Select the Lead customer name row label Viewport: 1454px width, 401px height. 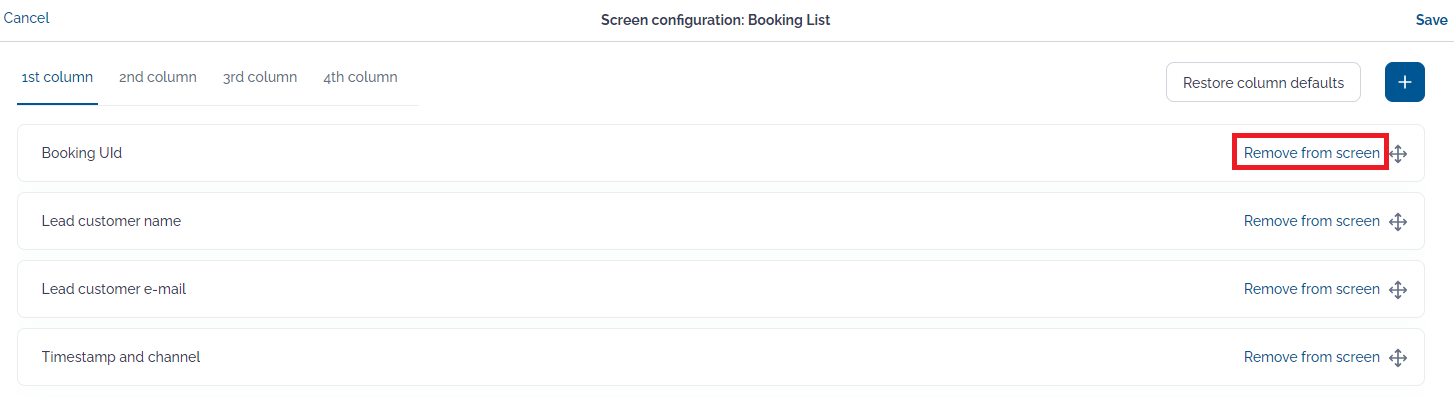click(111, 221)
